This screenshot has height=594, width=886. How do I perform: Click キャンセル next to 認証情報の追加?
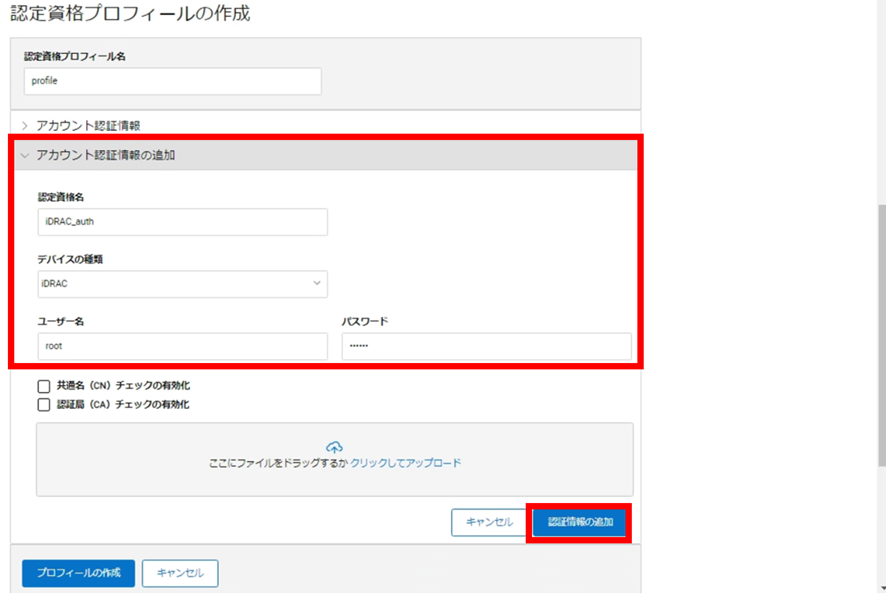(x=490, y=522)
